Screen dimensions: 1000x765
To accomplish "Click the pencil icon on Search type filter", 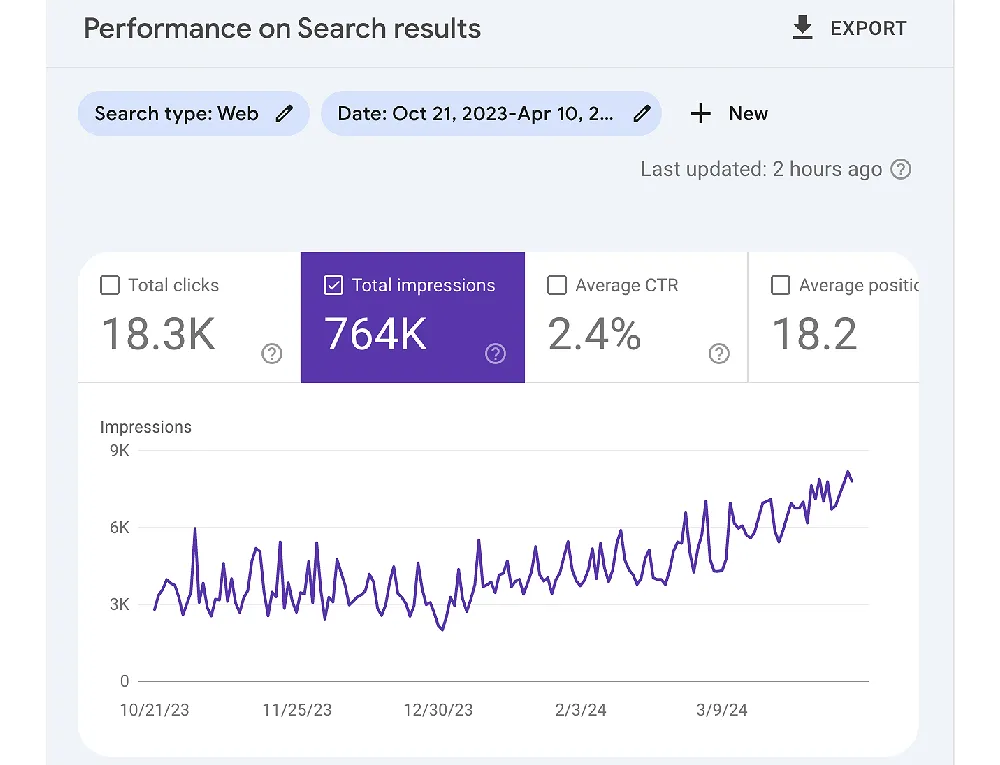I will 285,114.
